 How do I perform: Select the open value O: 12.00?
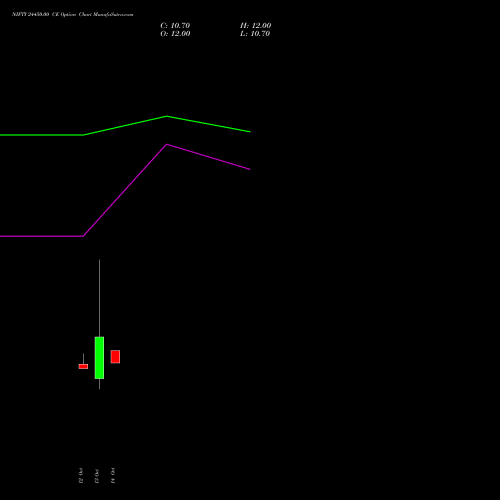click(175, 33)
